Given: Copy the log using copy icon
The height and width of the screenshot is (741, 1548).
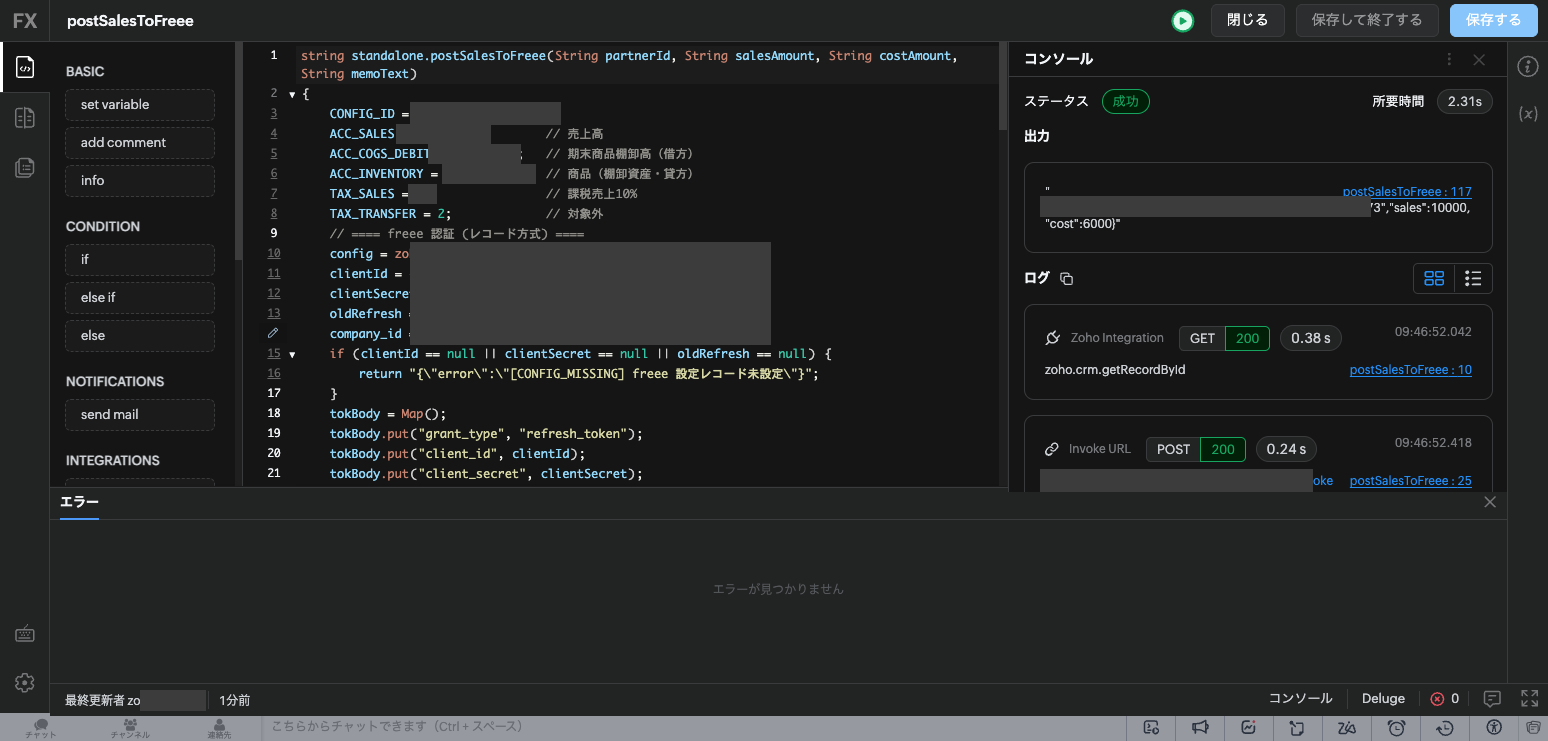Looking at the screenshot, I should pyautogui.click(x=1066, y=279).
